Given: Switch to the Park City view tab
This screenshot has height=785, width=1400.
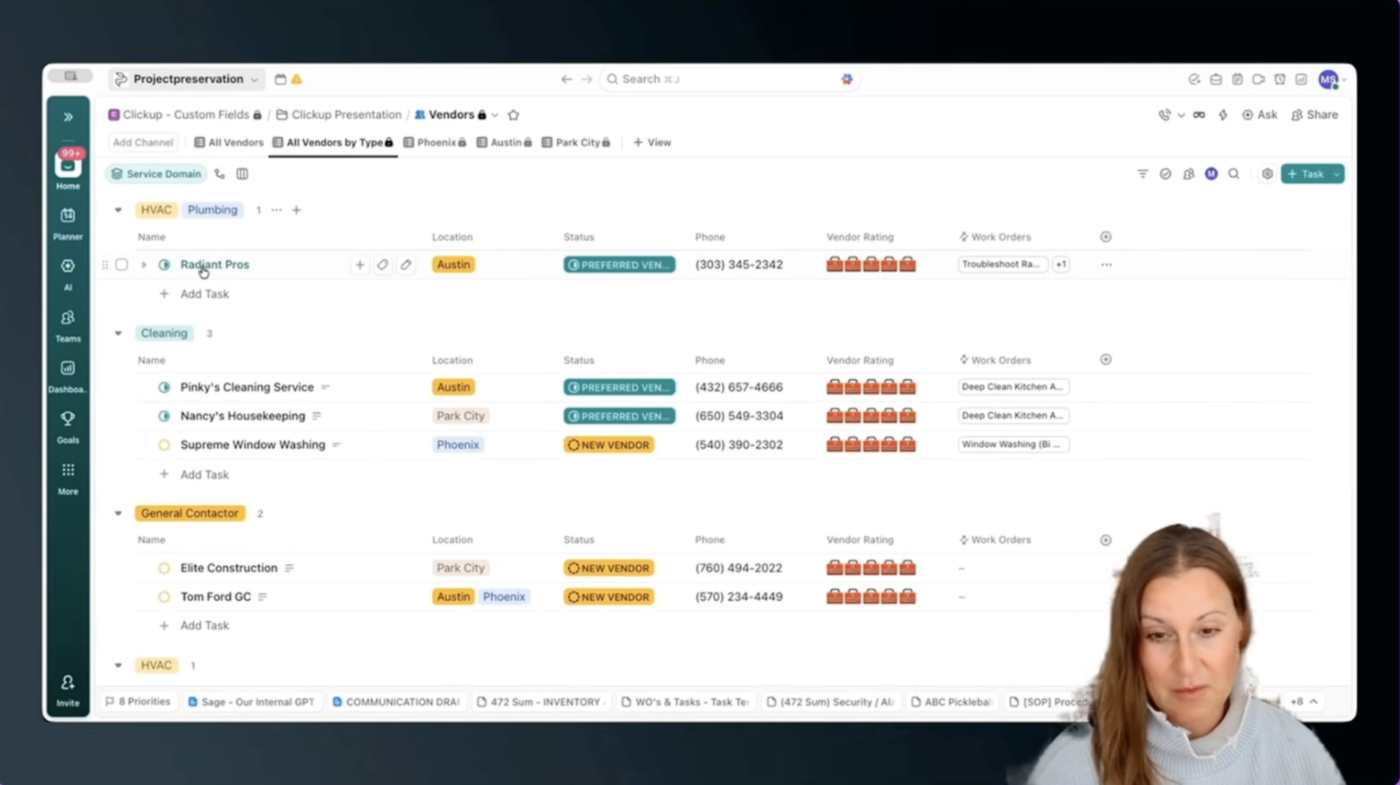Looking at the screenshot, I should click(x=575, y=143).
